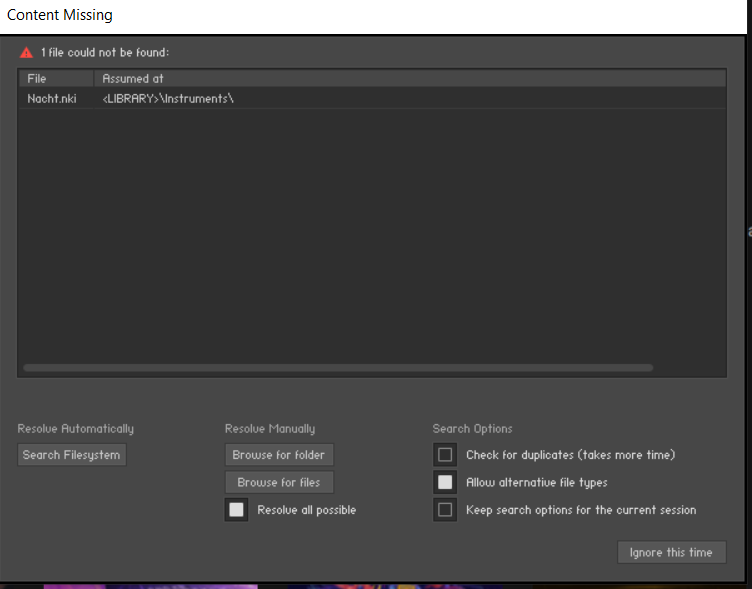
Task: Select the Nacht.nki file entry
Action: (52, 98)
